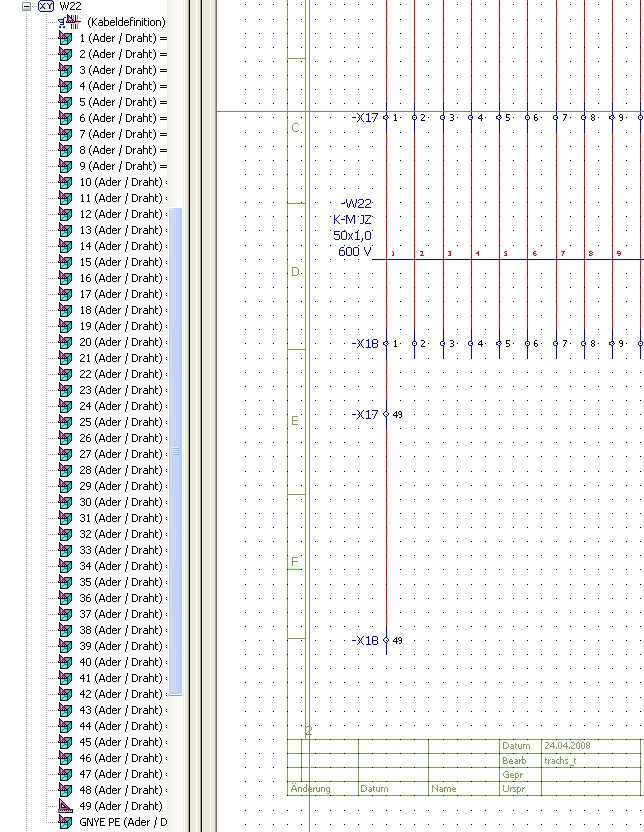Click cable conductor number 4 on W22 line

click(477, 254)
